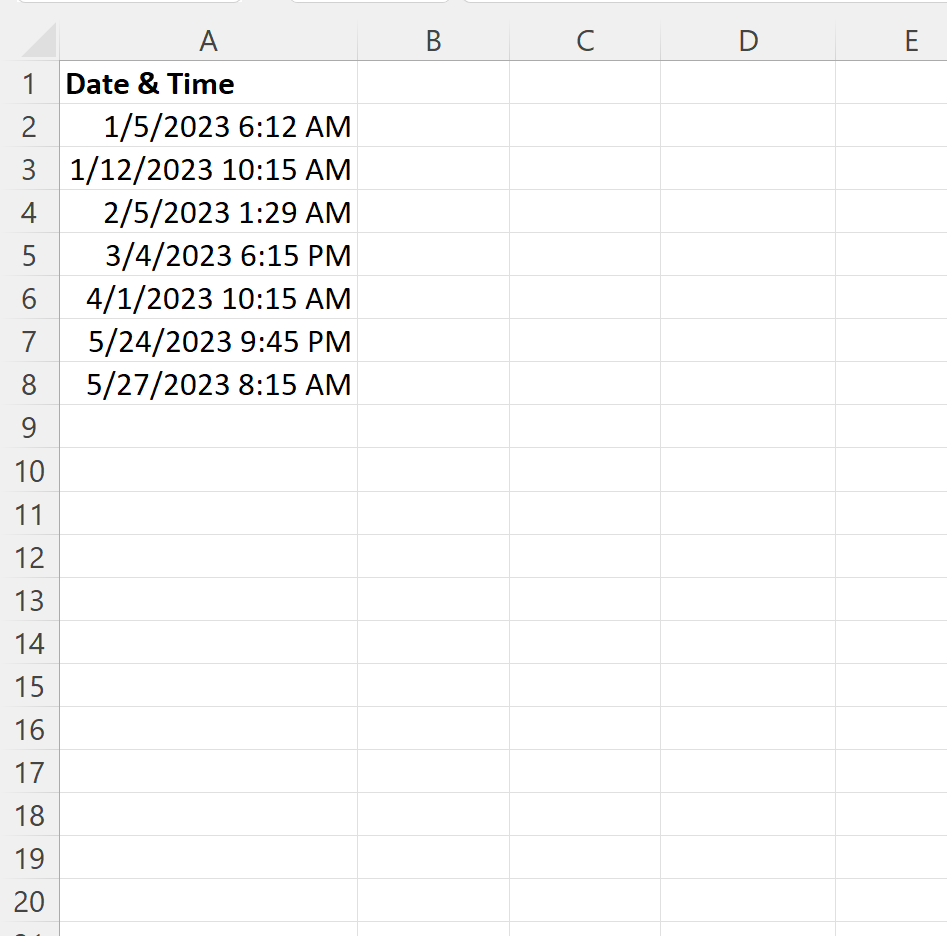Select cell with 5/27/2023 8:15 AM
Viewport: 947px width, 936px height.
[208, 384]
